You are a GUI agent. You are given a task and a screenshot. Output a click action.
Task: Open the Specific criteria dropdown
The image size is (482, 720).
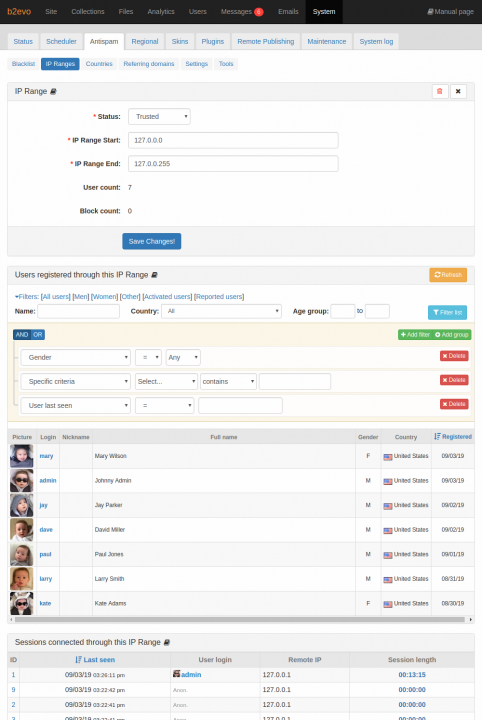76,382
